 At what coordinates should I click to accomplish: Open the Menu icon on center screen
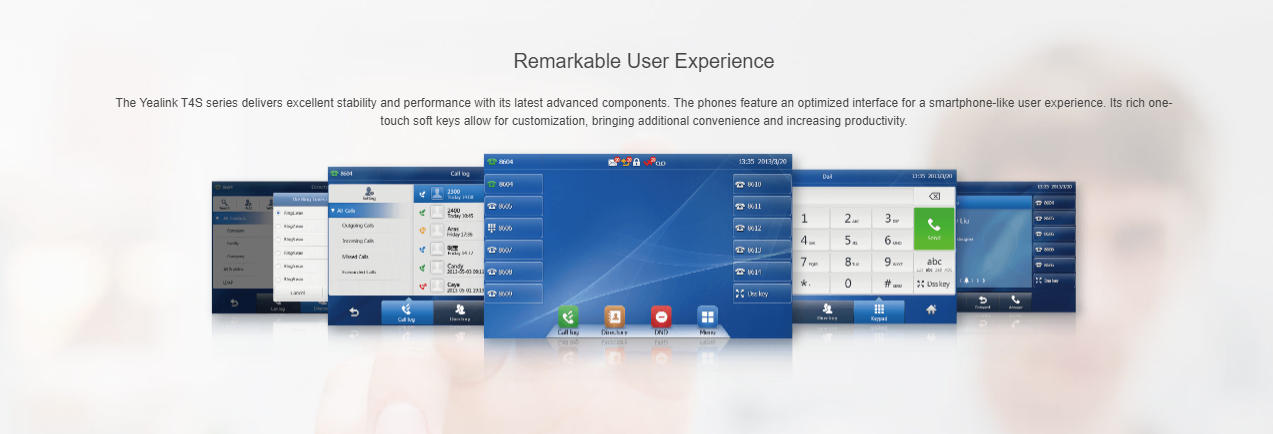[x=707, y=317]
